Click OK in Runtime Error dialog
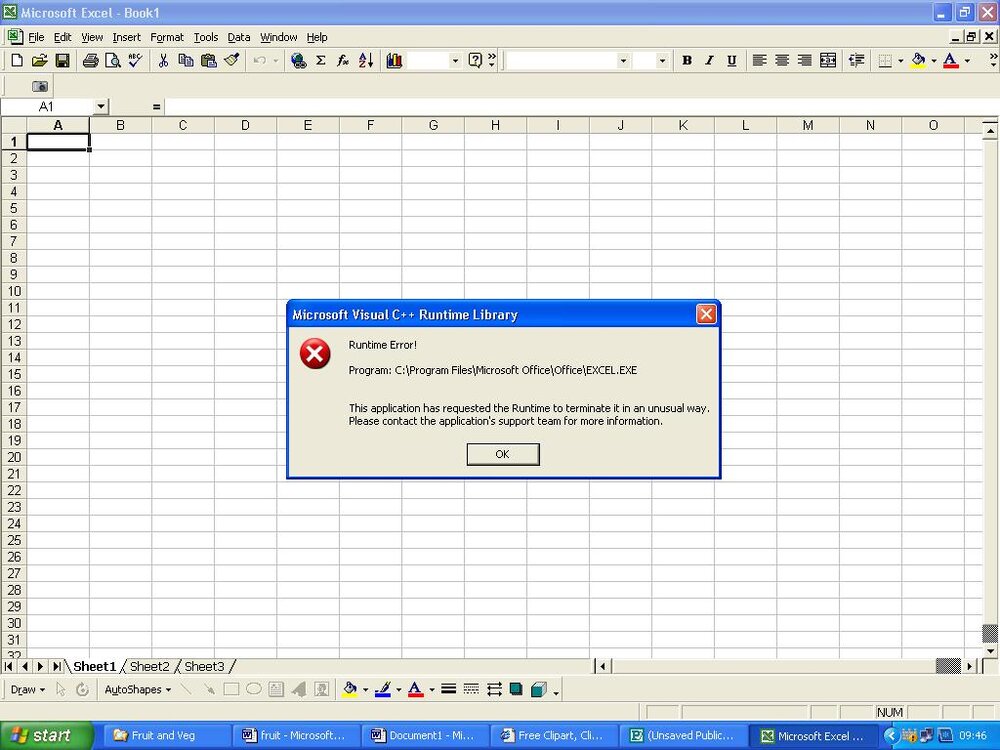This screenshot has height=750, width=1000. 503,454
